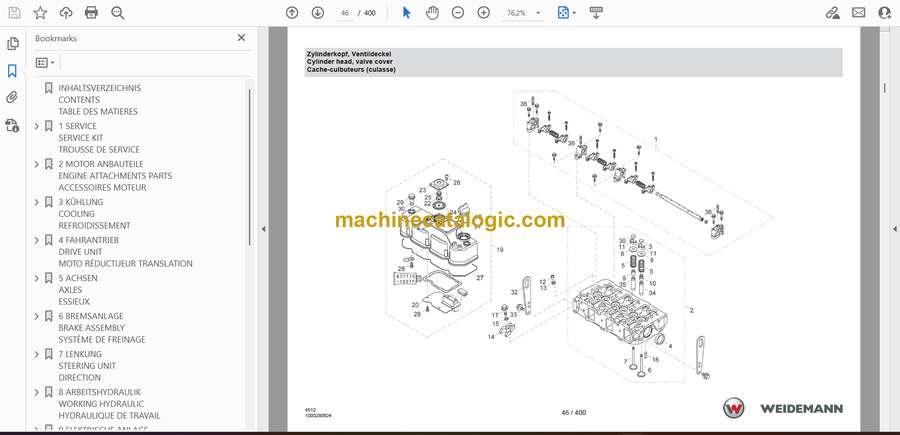The width and height of the screenshot is (900, 435).
Task: Zoom in with the plus button
Action: (484, 13)
